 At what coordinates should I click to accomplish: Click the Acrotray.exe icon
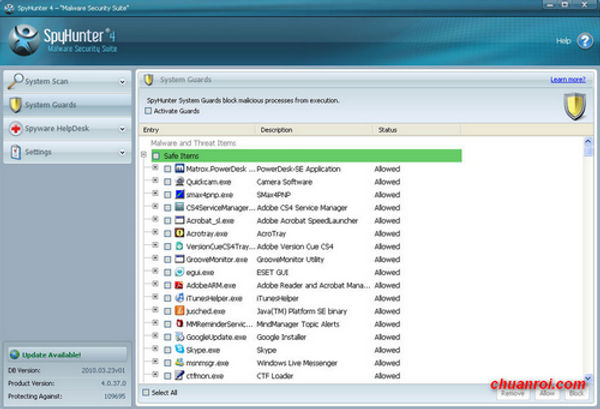coord(179,233)
